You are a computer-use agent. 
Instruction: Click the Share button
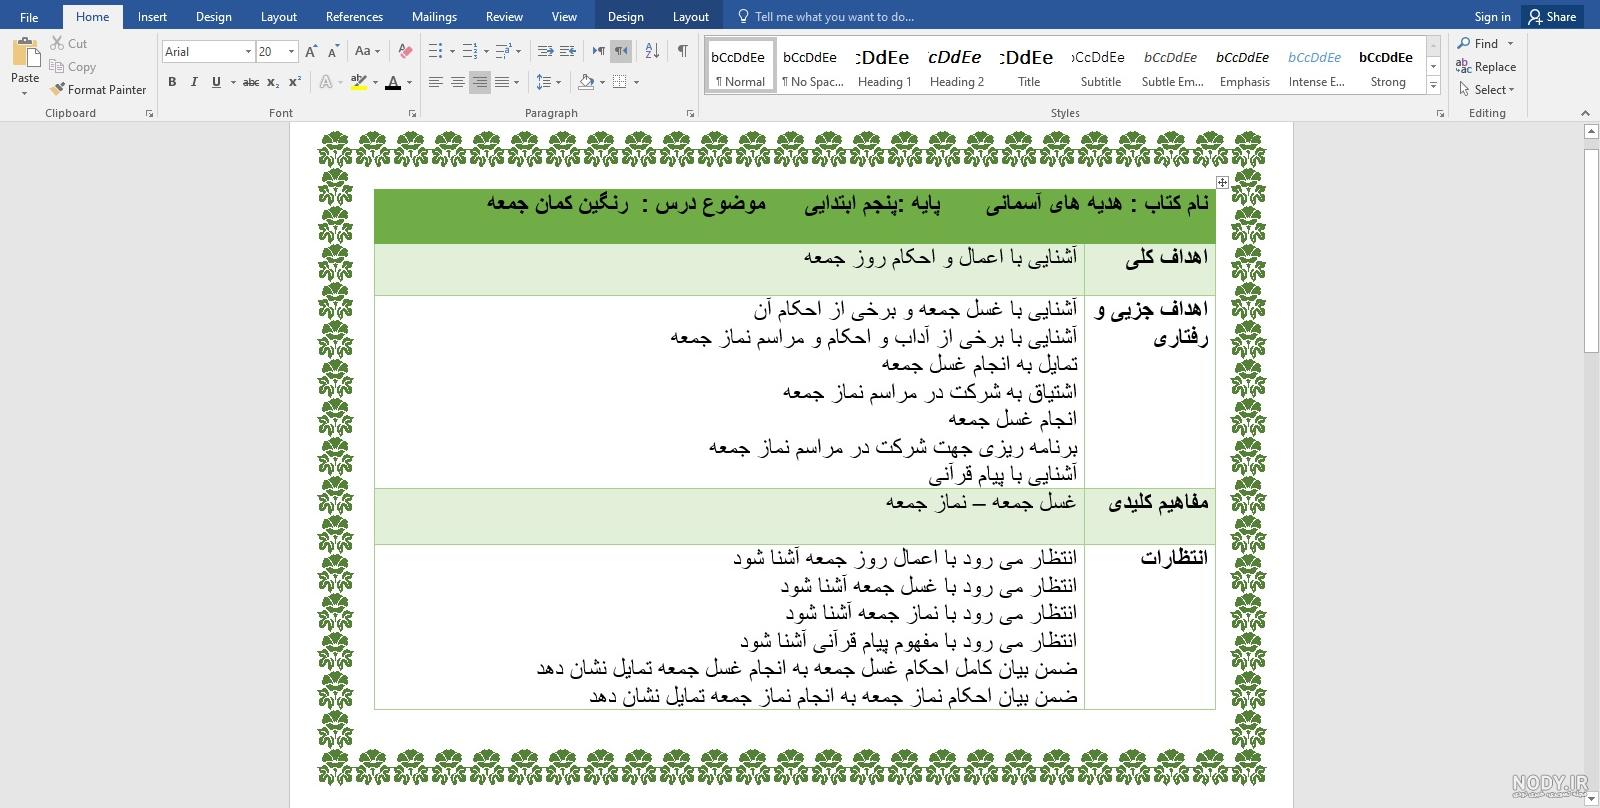tap(1552, 16)
